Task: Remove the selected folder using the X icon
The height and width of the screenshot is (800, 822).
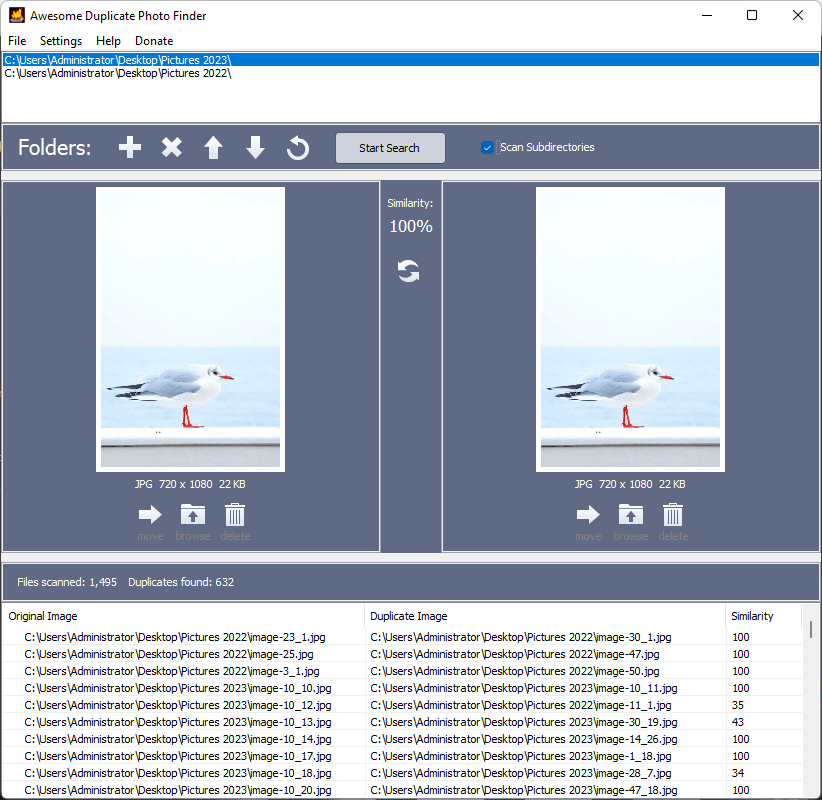Action: [x=171, y=147]
